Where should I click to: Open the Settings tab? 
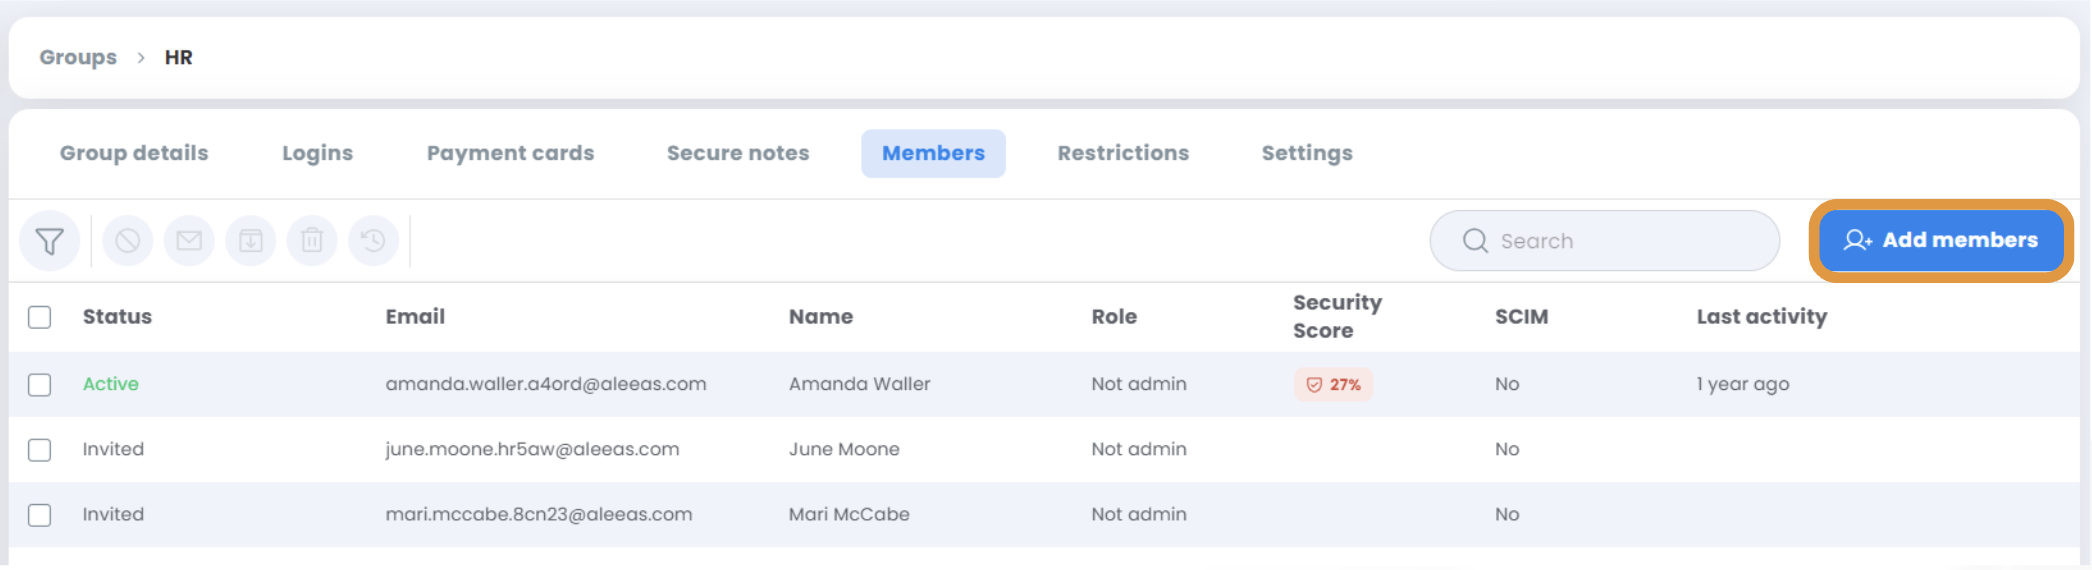pyautogui.click(x=1307, y=153)
